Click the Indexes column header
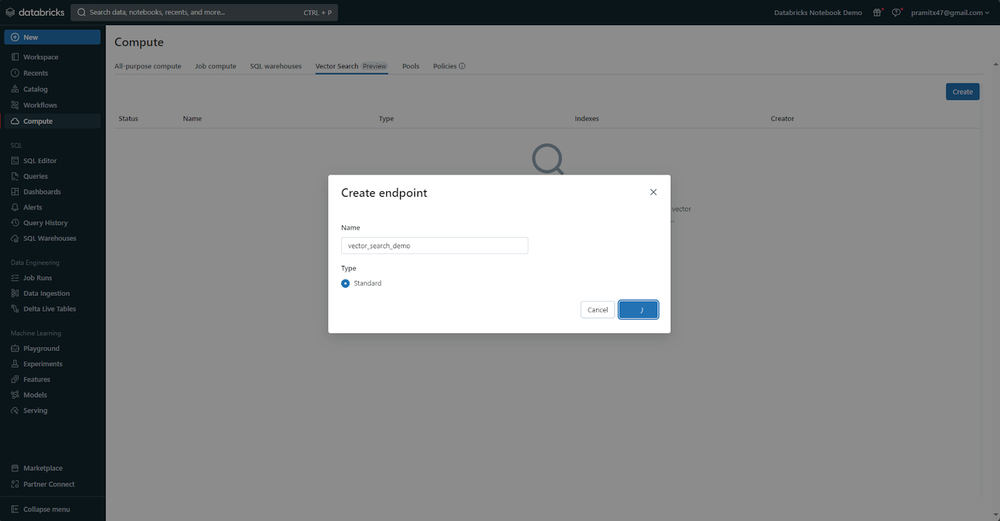The image size is (1000, 521). coord(587,119)
